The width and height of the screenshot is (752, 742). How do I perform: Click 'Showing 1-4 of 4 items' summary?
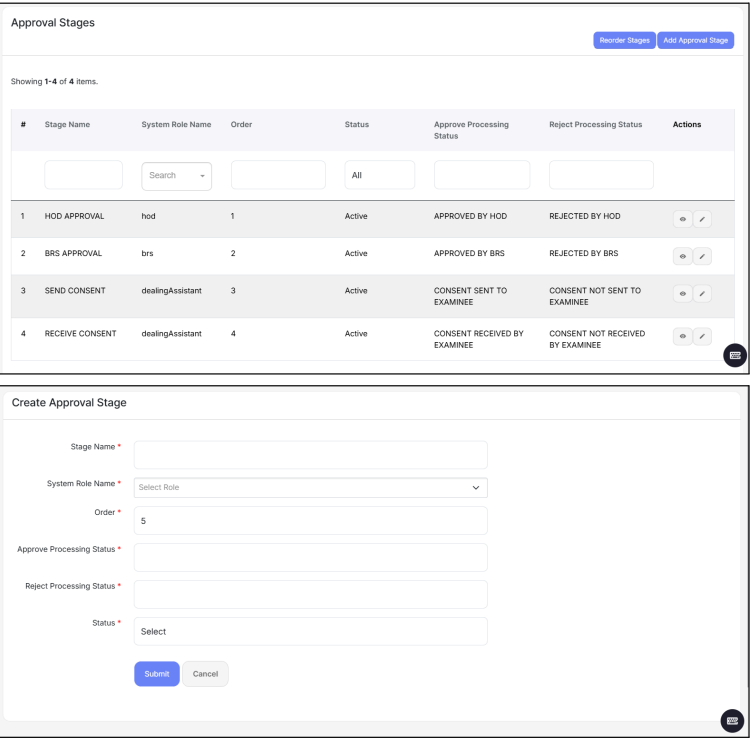point(54,82)
